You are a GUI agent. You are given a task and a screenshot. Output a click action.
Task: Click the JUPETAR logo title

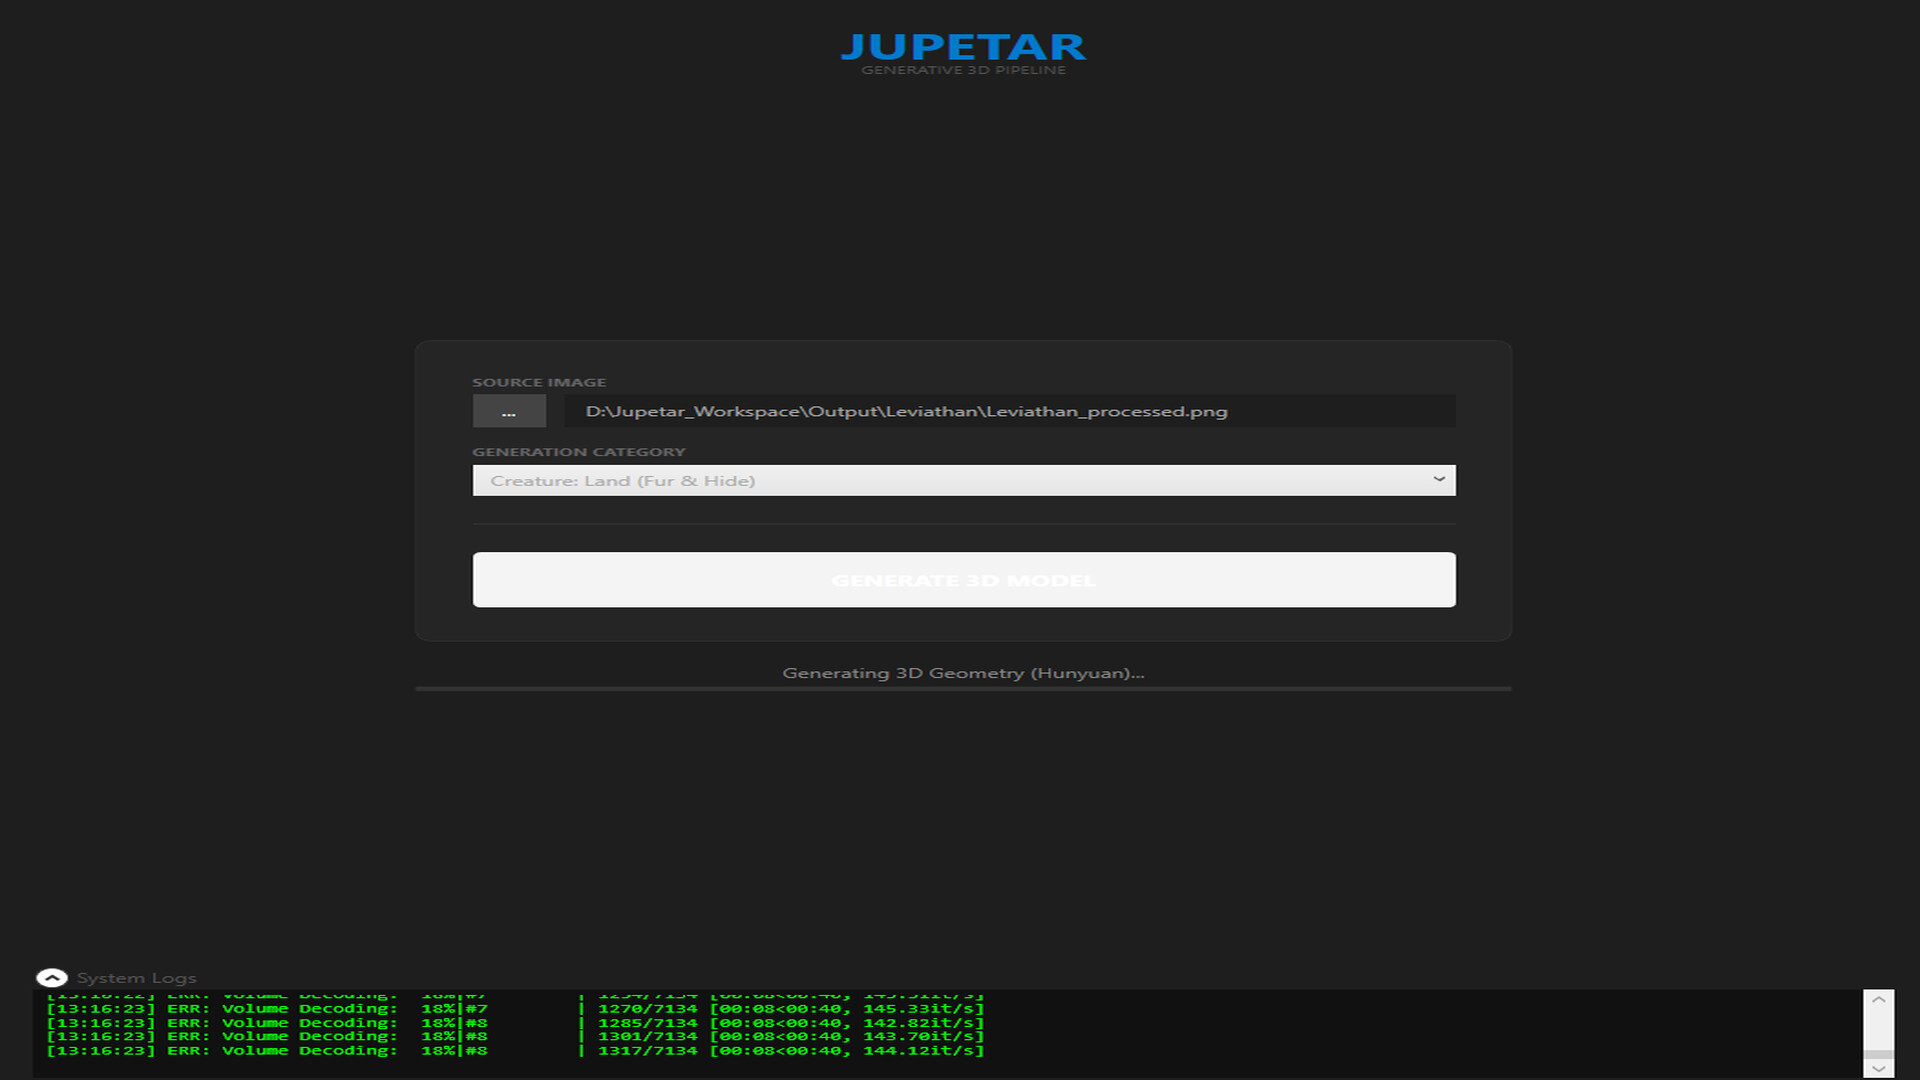pos(963,46)
